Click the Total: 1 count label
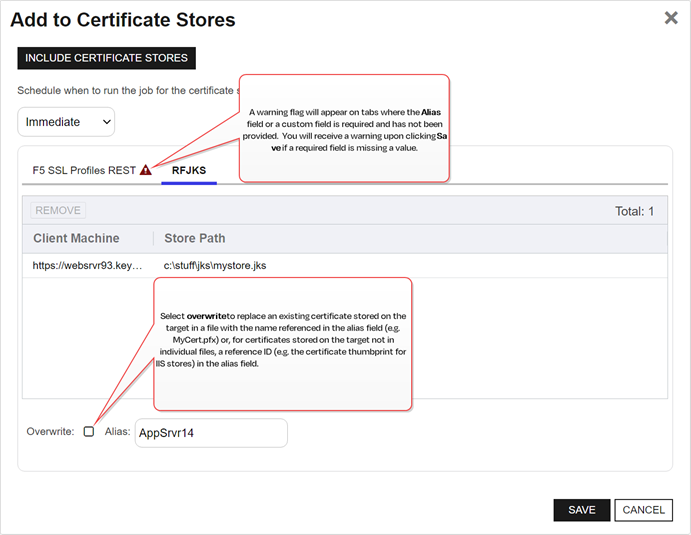Viewport: 691px width, 535px height. (634, 211)
